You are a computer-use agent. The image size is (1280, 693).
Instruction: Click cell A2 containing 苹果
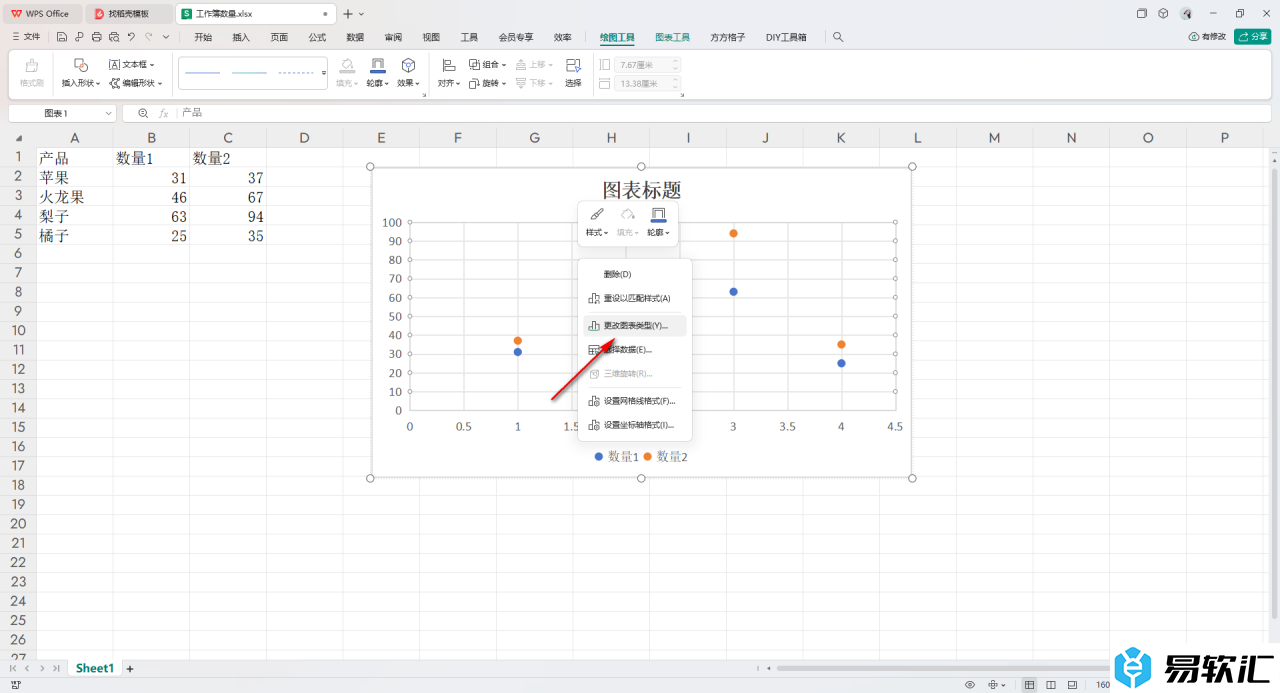(x=75, y=177)
